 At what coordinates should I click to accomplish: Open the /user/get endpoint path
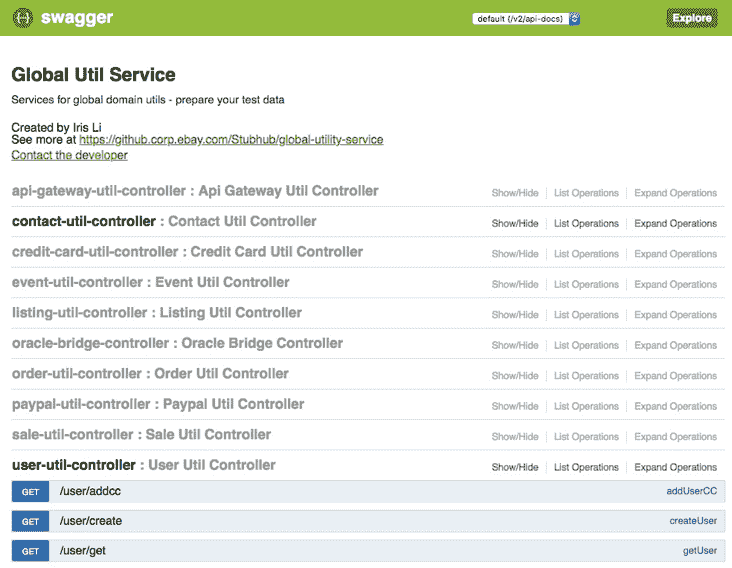pos(83,551)
